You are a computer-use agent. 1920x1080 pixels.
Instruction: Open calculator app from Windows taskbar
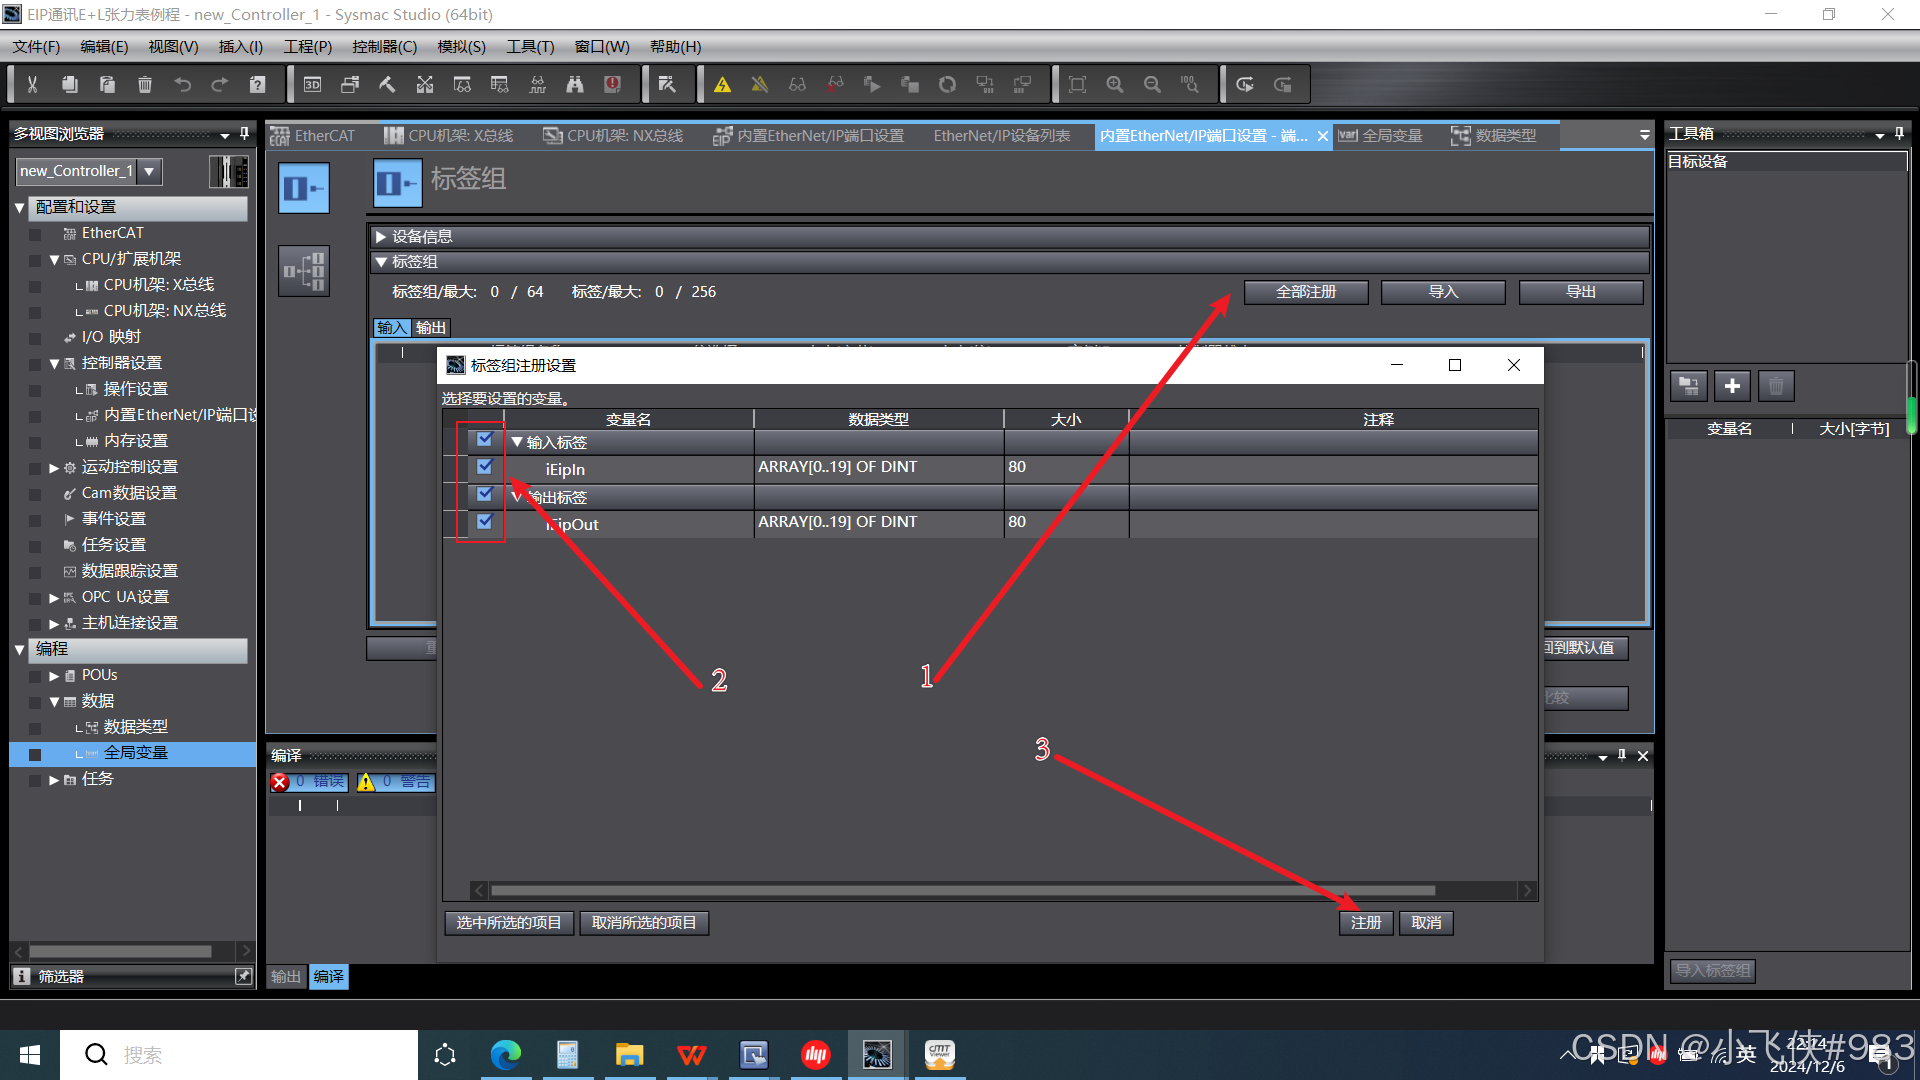click(x=567, y=1054)
